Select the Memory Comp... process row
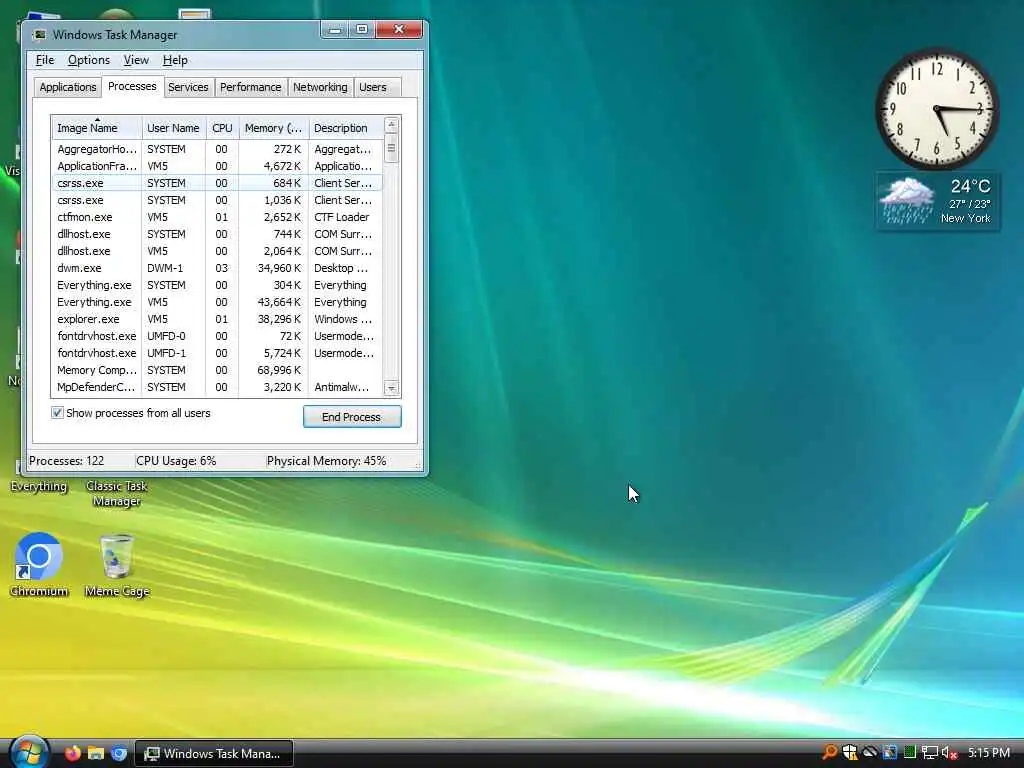The image size is (1024, 768). pyautogui.click(x=217, y=370)
